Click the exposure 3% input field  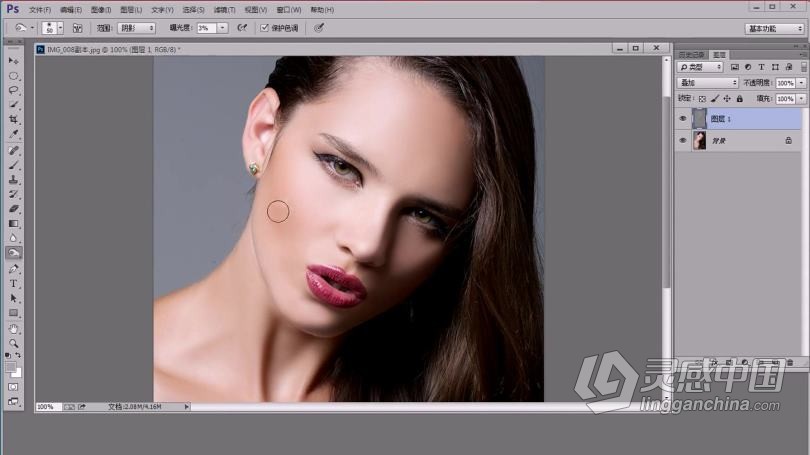[x=207, y=28]
